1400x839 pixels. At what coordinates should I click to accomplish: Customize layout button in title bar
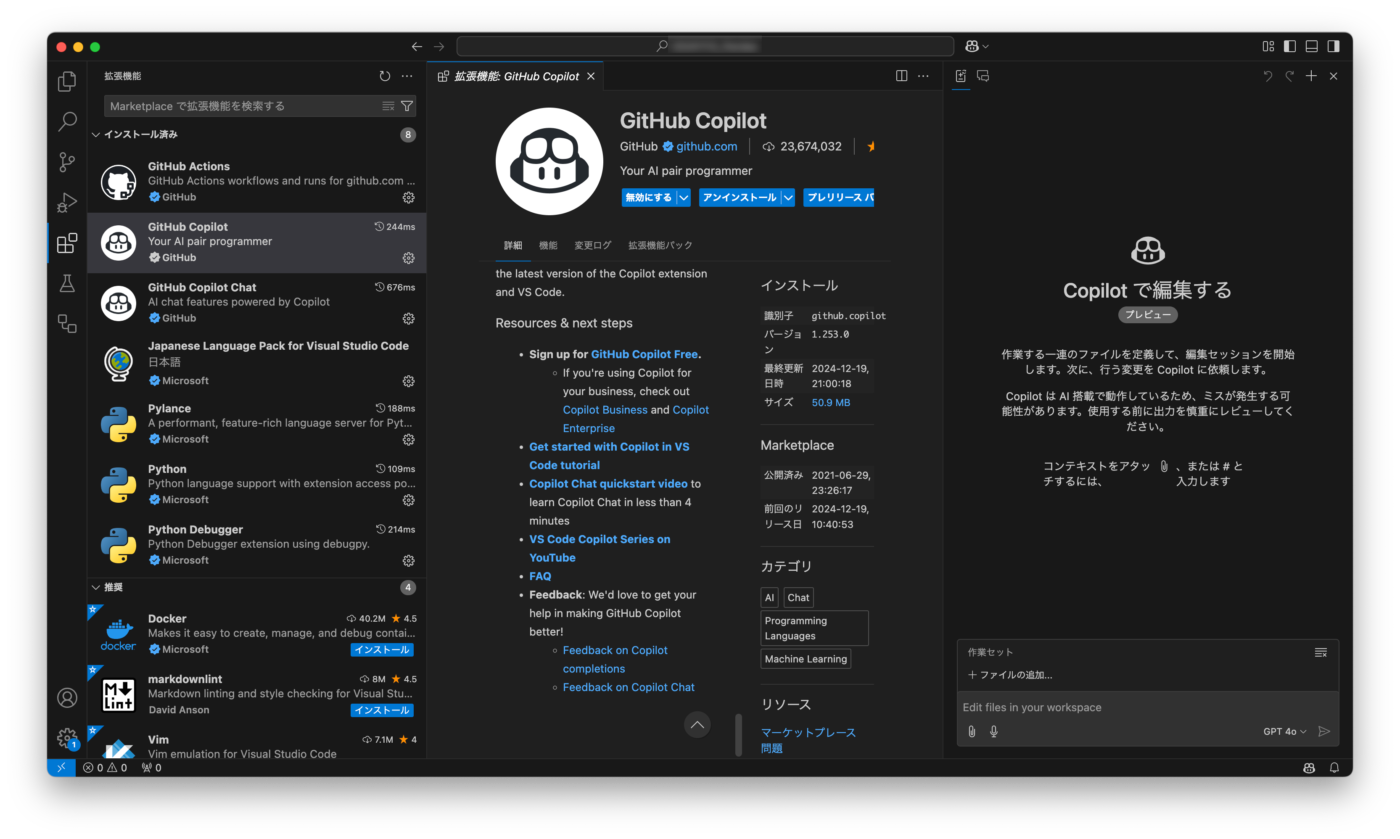click(x=1268, y=46)
